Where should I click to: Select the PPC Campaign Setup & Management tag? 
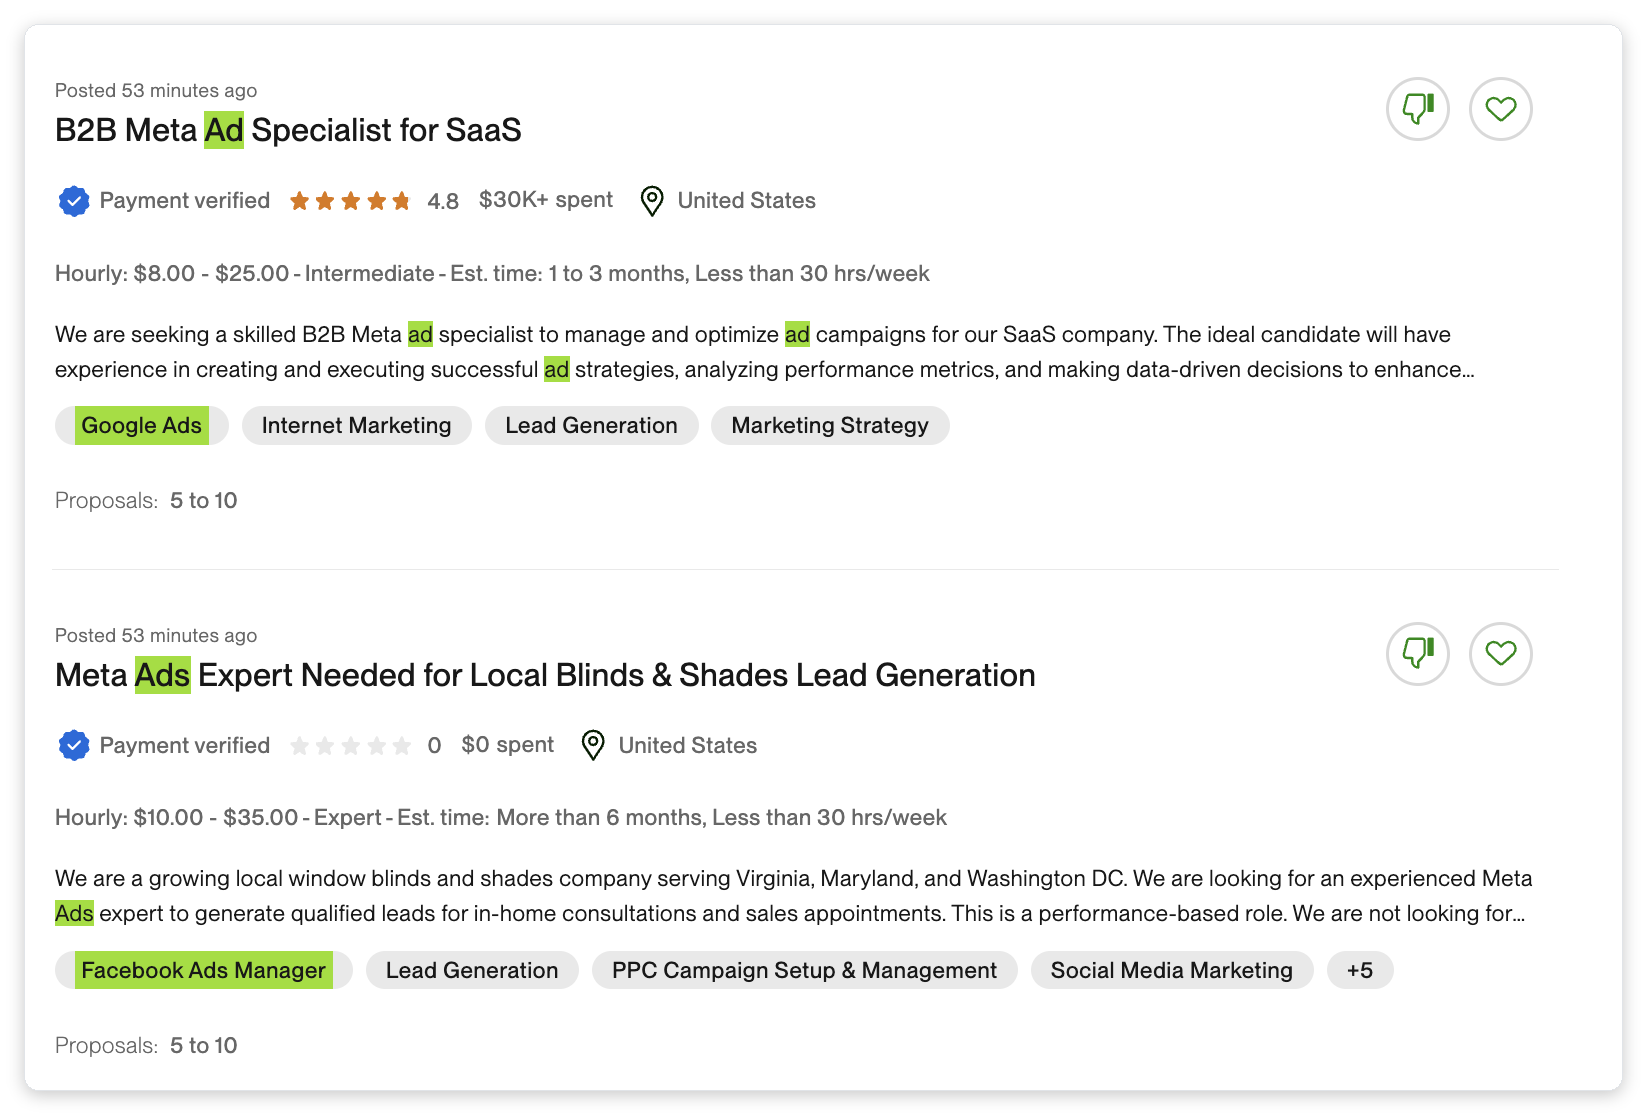[804, 969]
